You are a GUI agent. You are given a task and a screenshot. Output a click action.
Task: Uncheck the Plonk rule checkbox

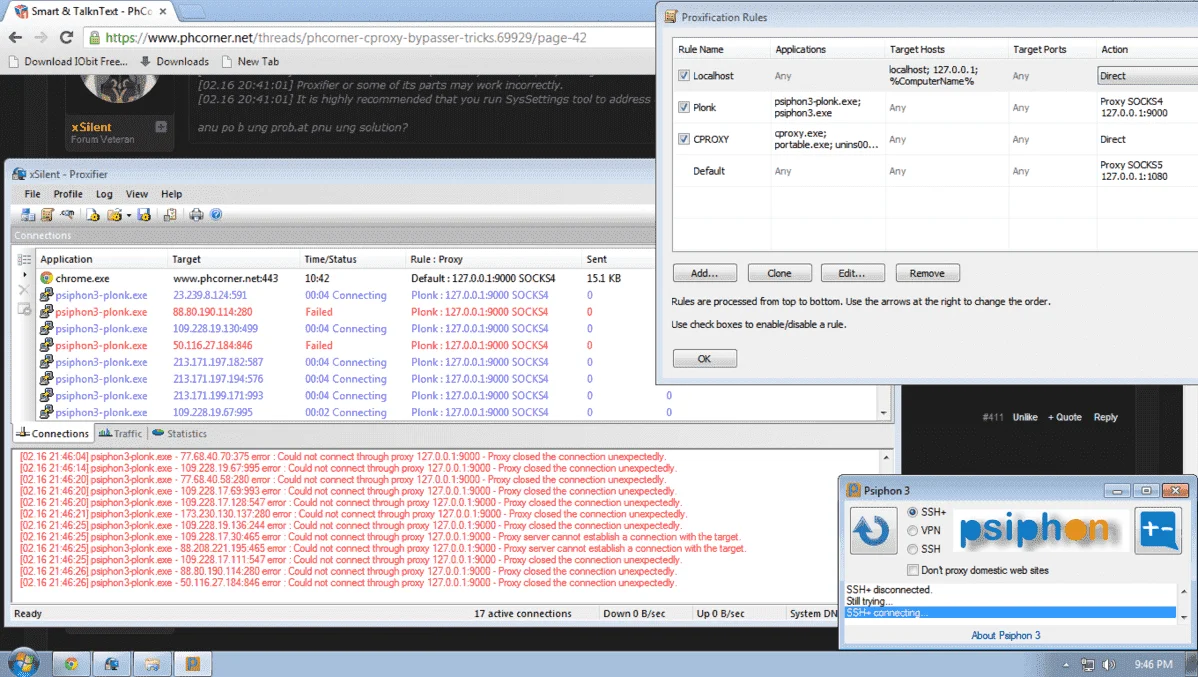pyautogui.click(x=684, y=107)
